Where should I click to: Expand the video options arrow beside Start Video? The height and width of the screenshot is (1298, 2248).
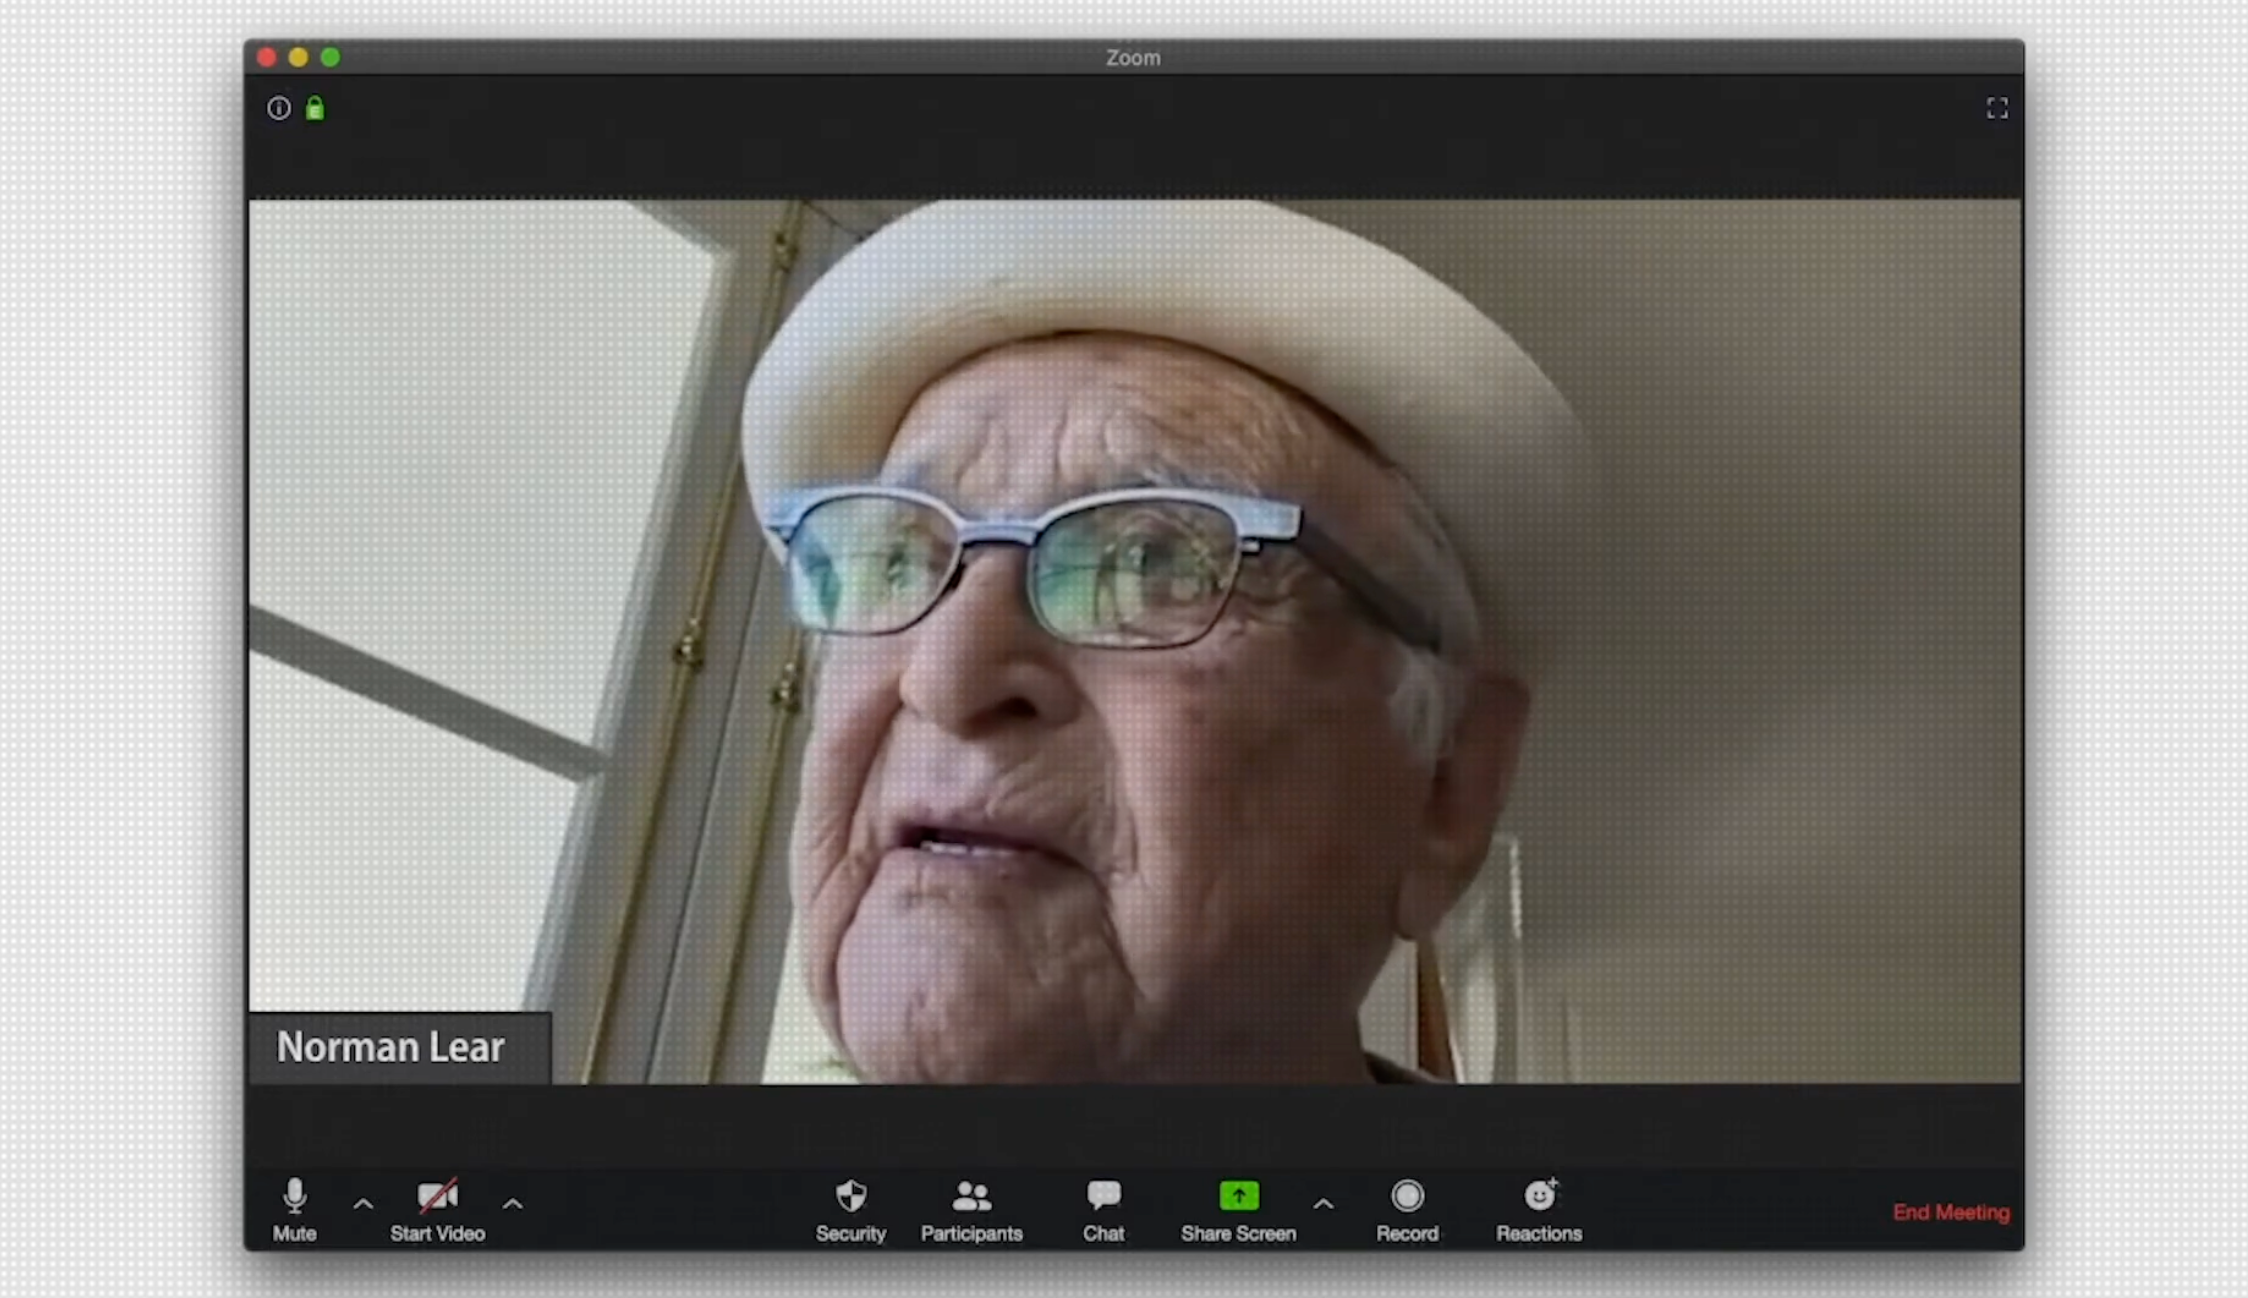point(512,1204)
